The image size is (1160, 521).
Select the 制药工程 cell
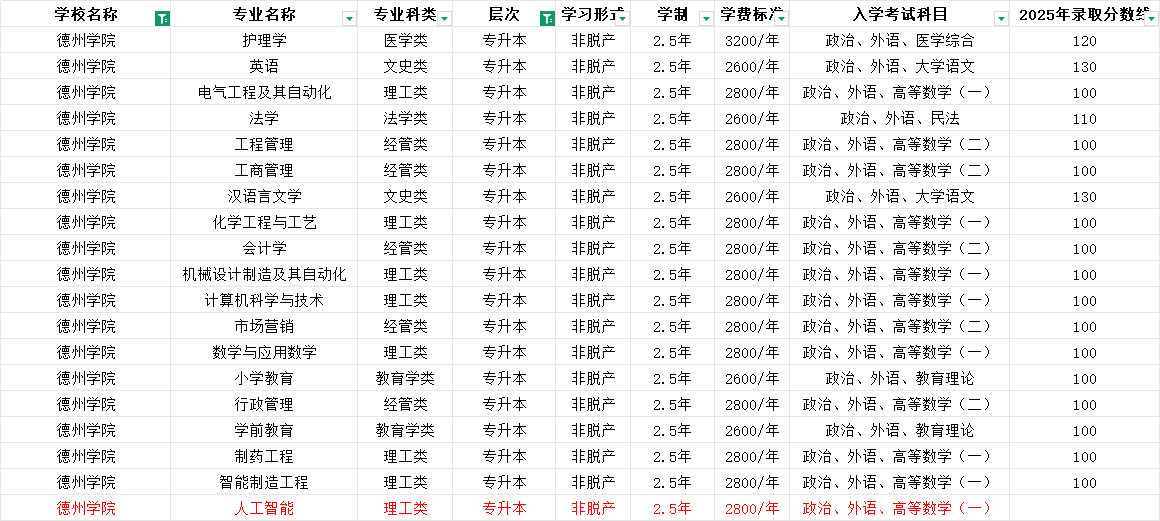click(x=264, y=457)
